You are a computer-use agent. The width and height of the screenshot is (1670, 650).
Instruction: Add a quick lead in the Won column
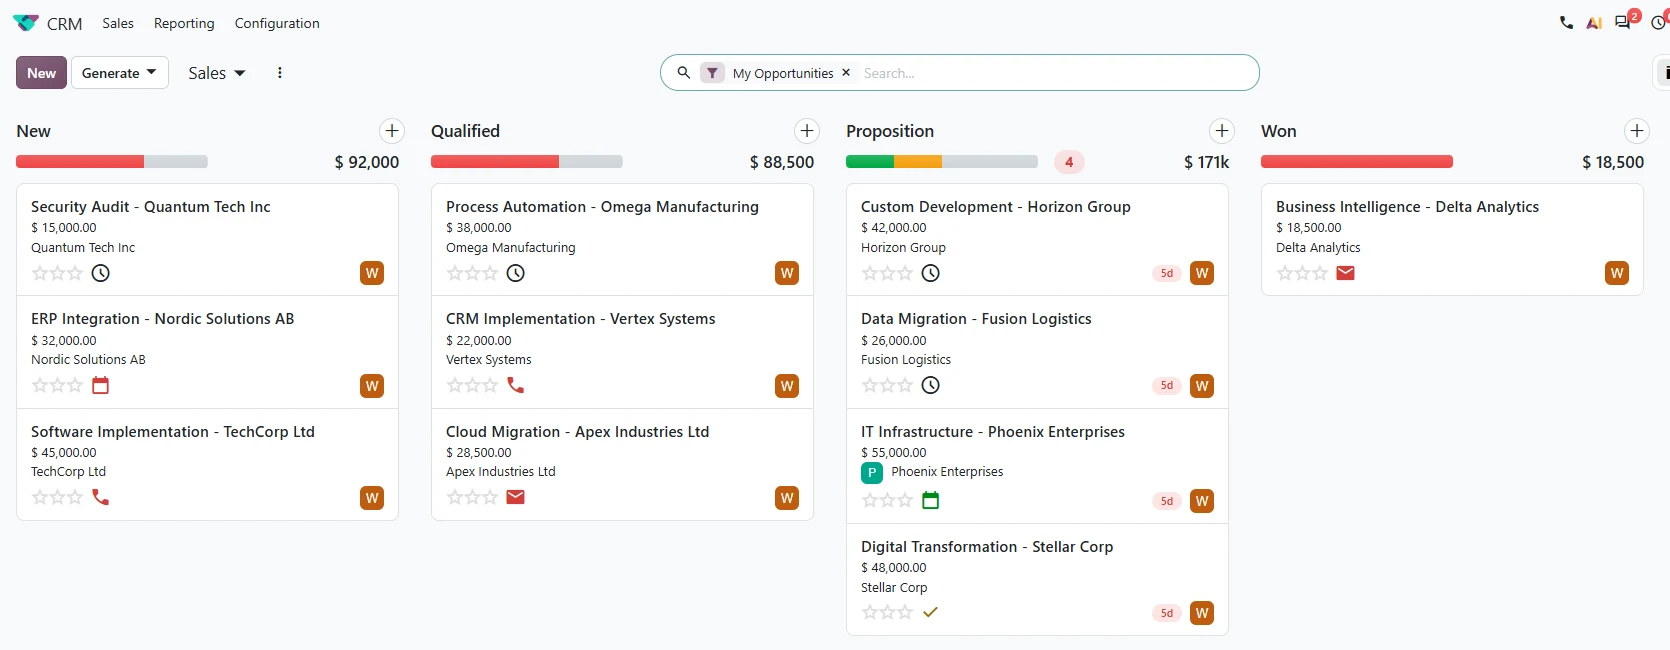[x=1637, y=131]
